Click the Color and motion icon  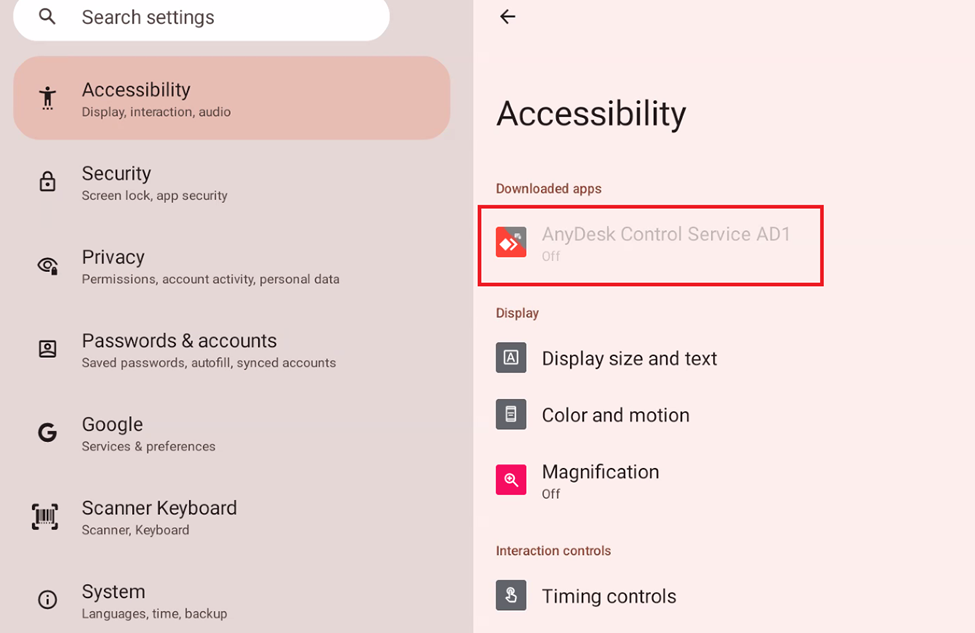[x=511, y=414]
